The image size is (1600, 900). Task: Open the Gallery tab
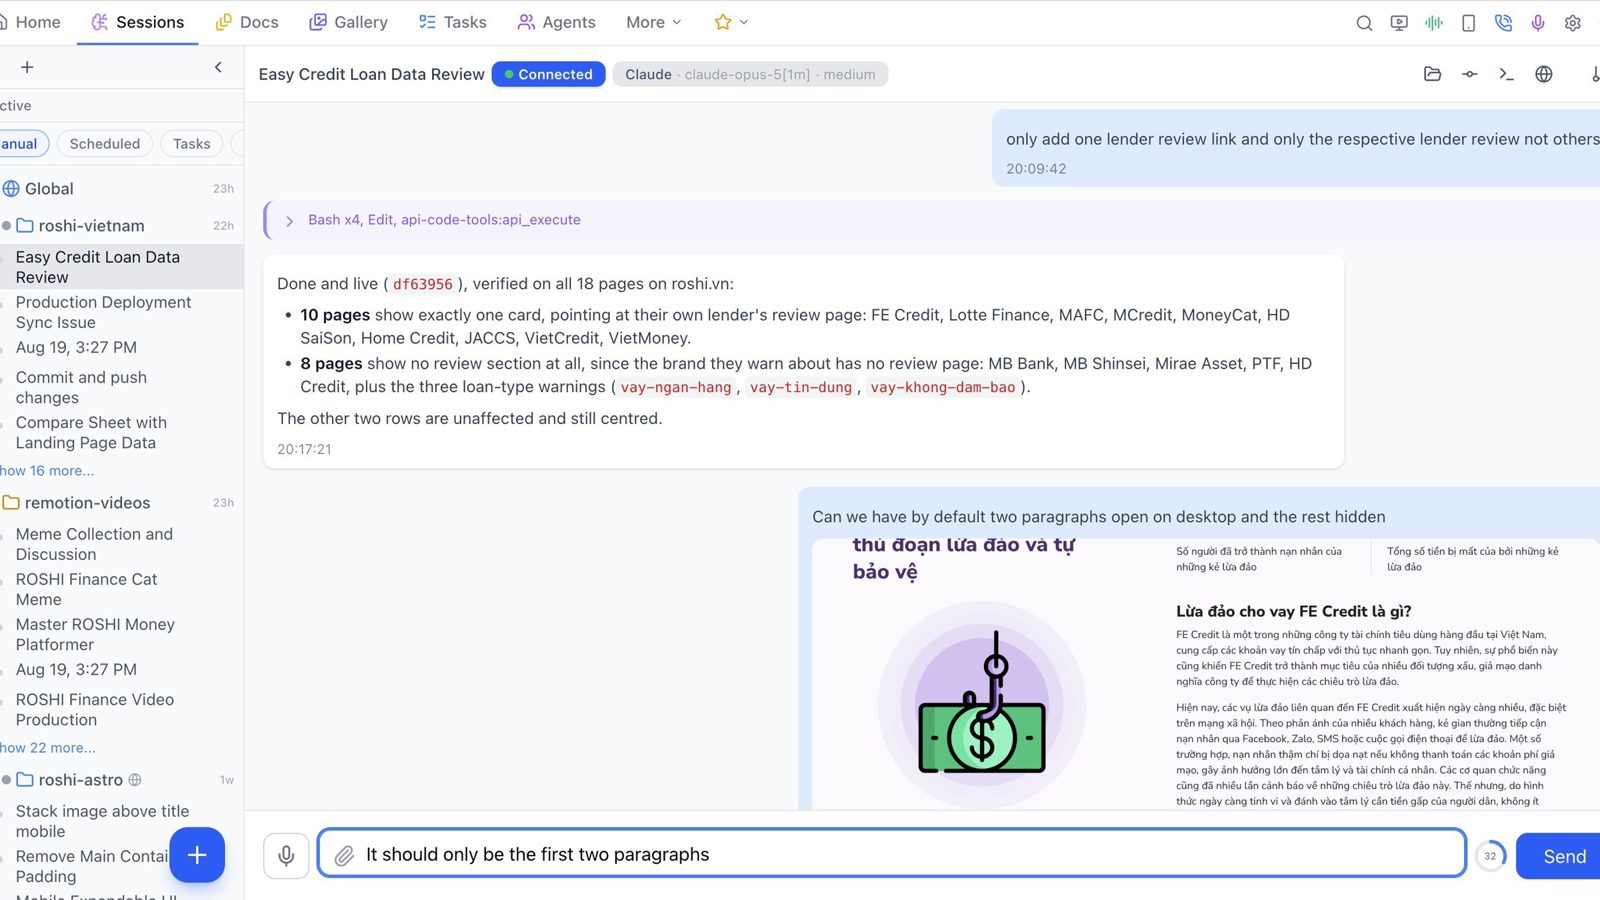tap(348, 22)
